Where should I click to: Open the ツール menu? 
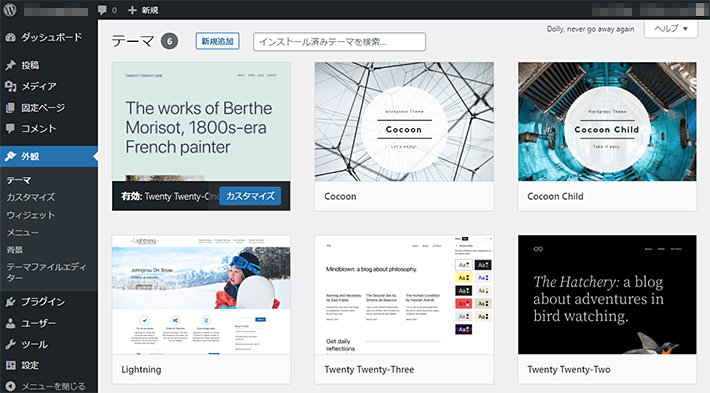pyautogui.click(x=49, y=344)
